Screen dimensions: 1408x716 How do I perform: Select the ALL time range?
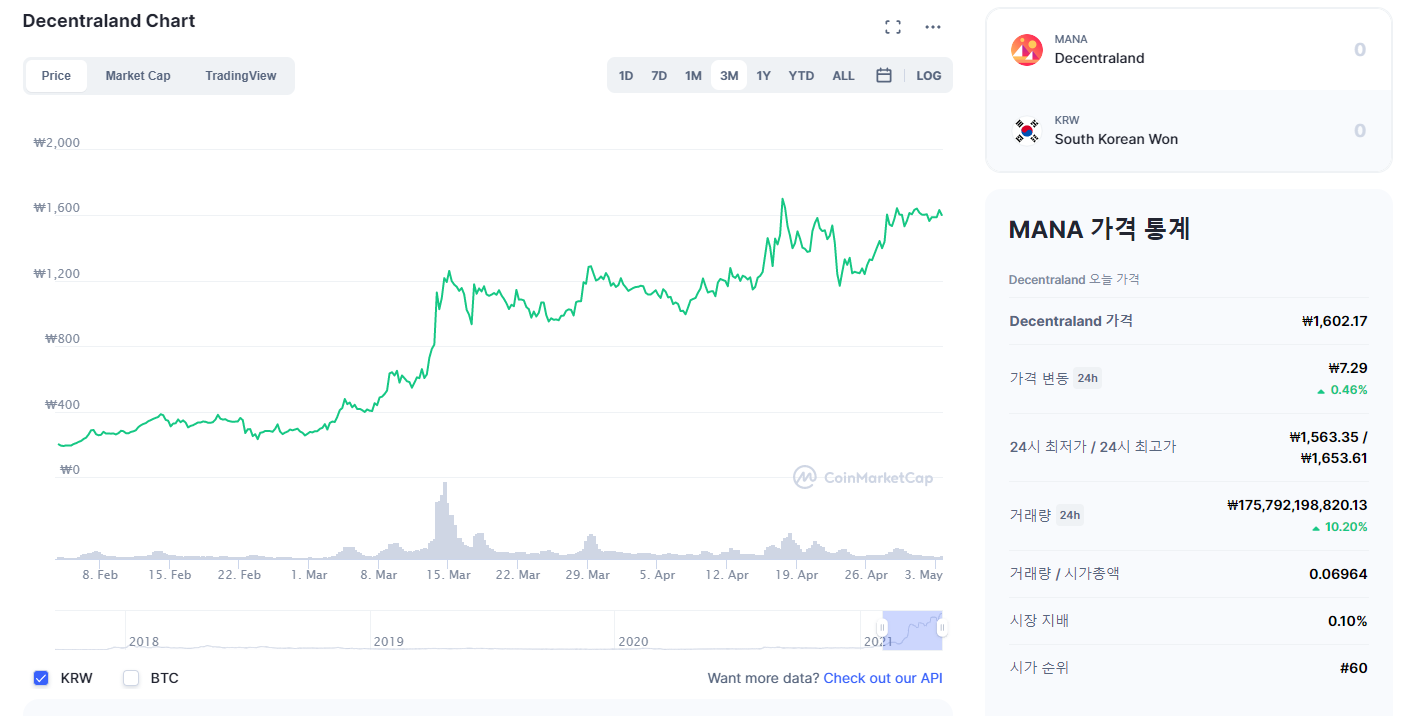pyautogui.click(x=844, y=75)
